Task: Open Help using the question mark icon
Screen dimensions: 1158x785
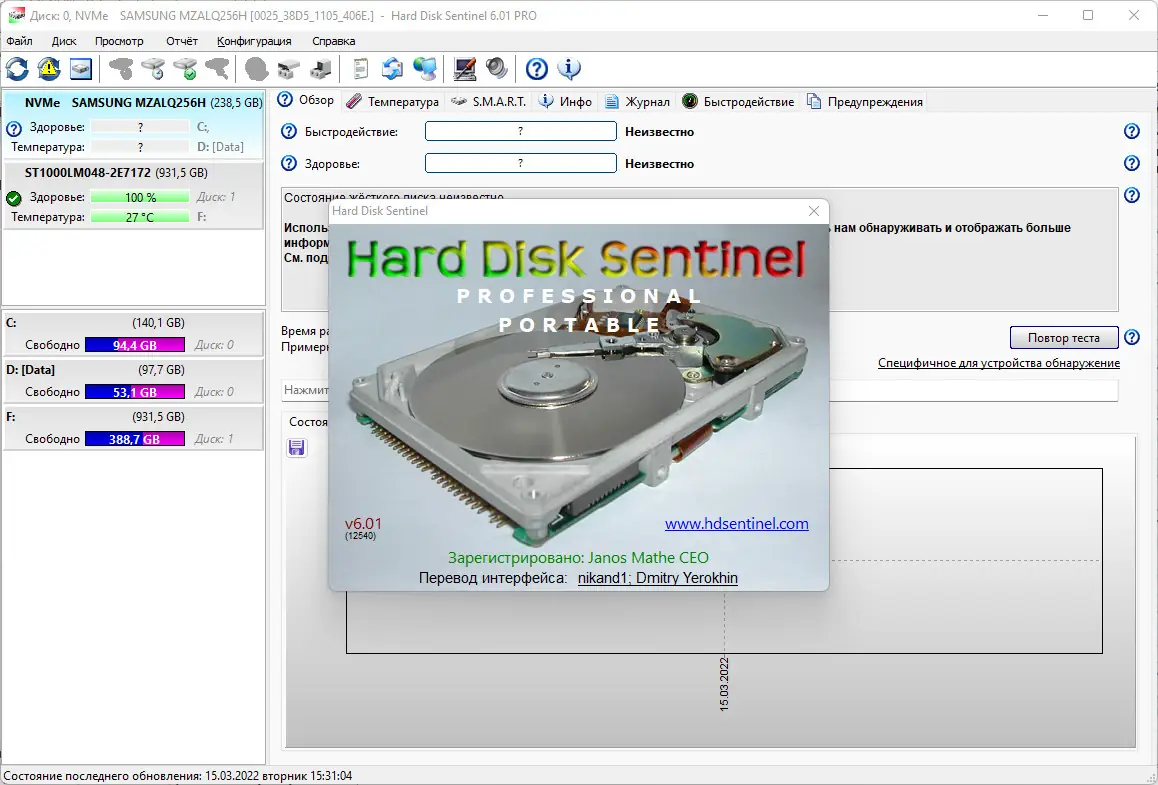Action: (x=537, y=68)
